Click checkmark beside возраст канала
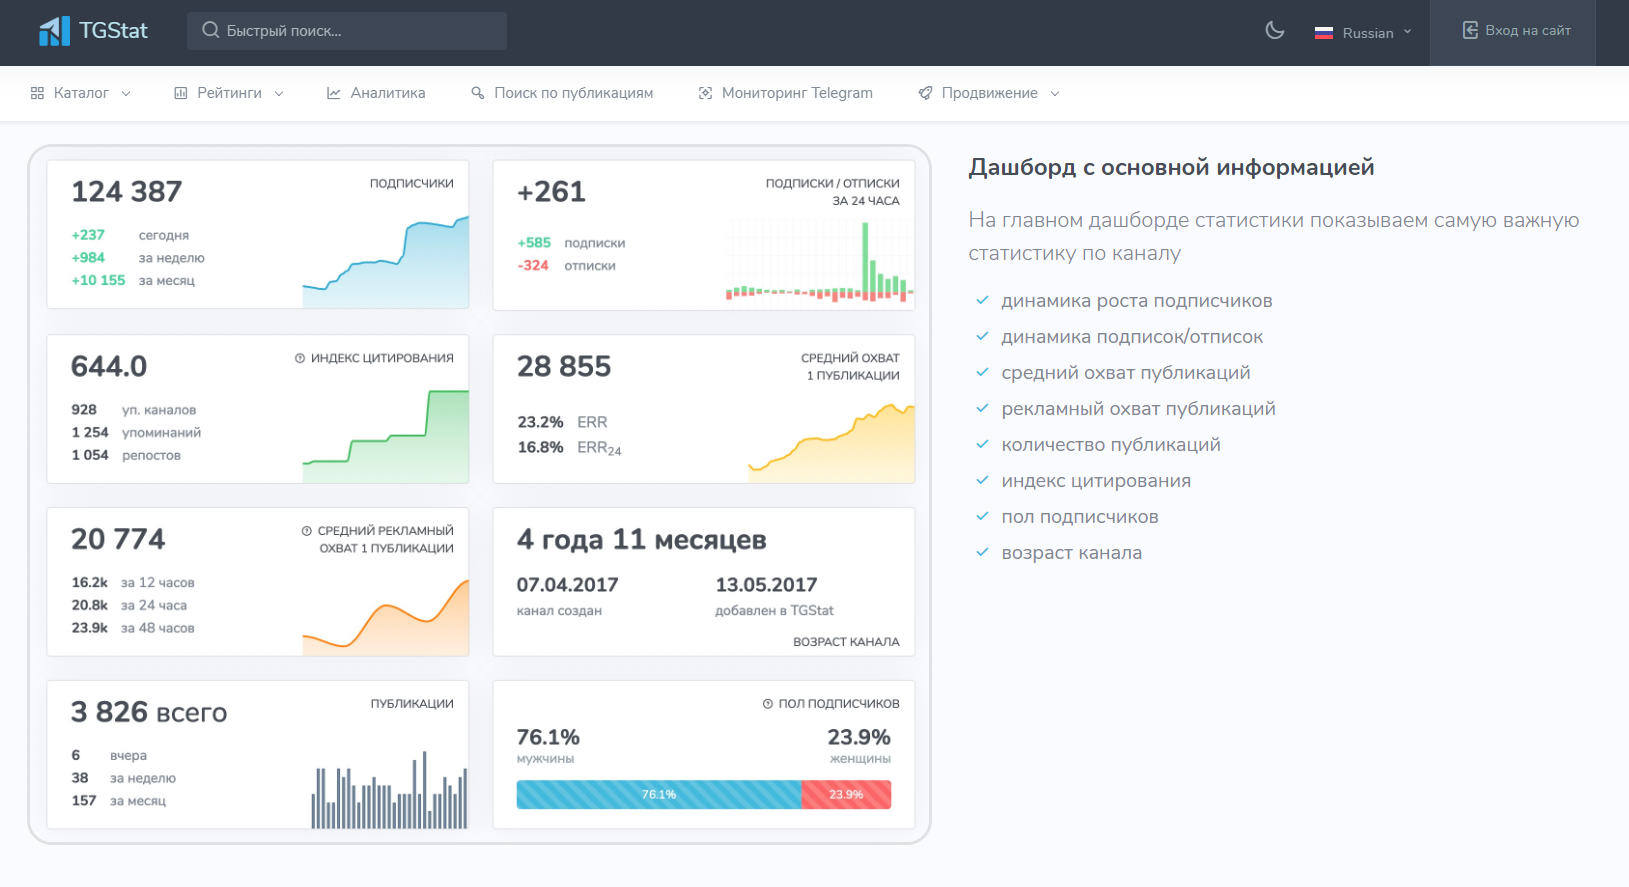This screenshot has height=887, width=1629. (983, 552)
